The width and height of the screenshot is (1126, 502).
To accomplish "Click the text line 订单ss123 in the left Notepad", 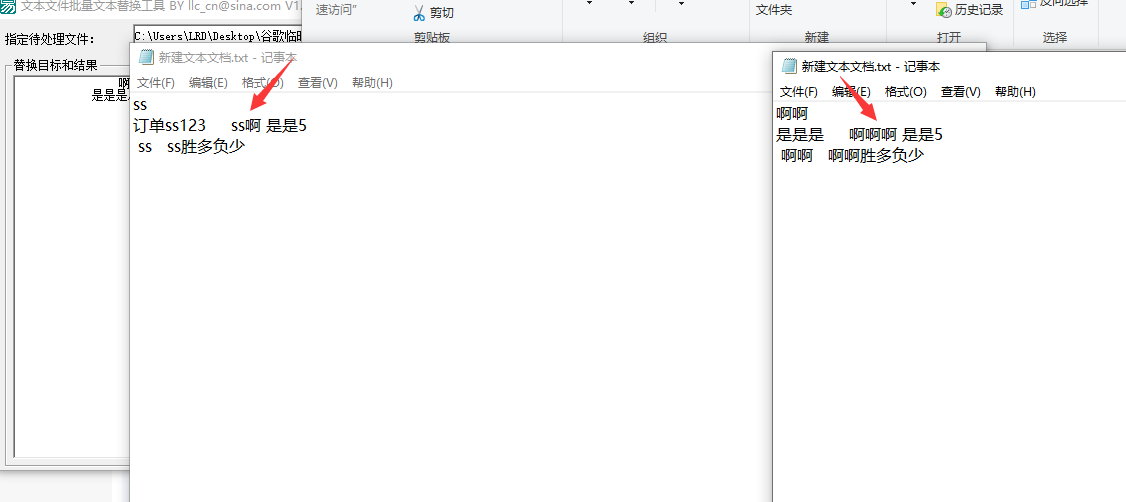I will pos(169,126).
